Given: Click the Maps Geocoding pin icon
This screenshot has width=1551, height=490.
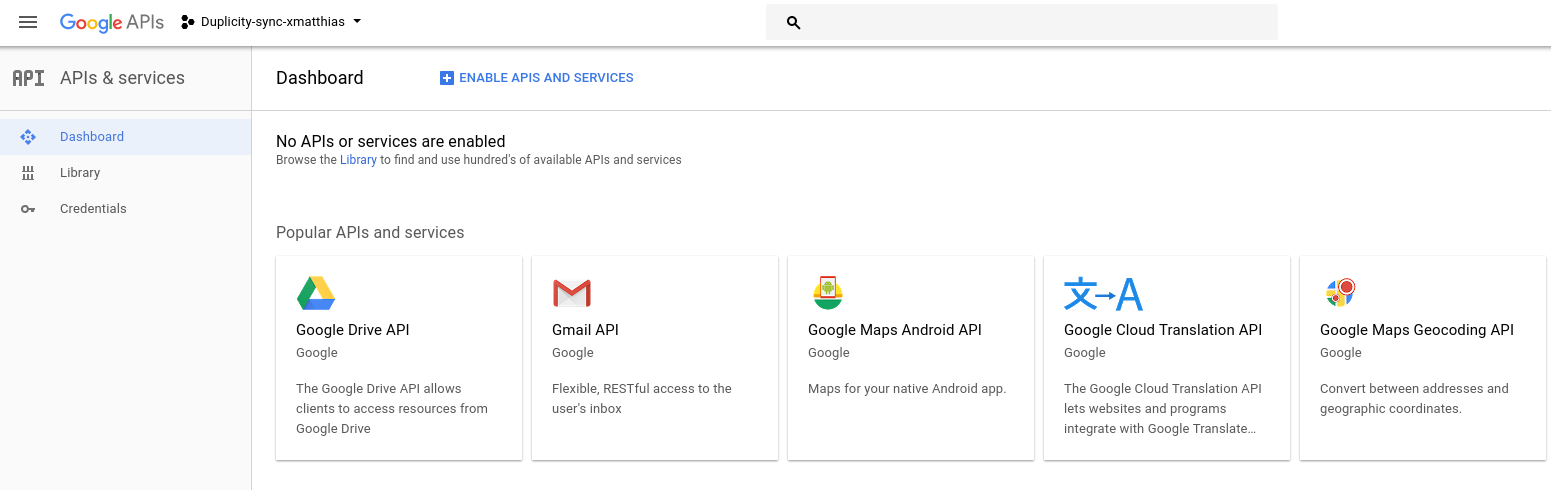Looking at the screenshot, I should [1340, 292].
